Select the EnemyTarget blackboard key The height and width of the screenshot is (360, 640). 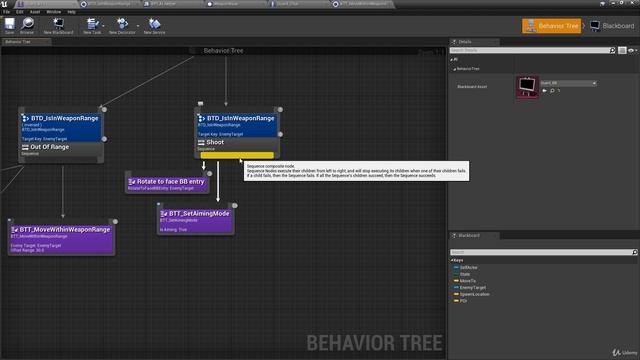tap(472, 288)
